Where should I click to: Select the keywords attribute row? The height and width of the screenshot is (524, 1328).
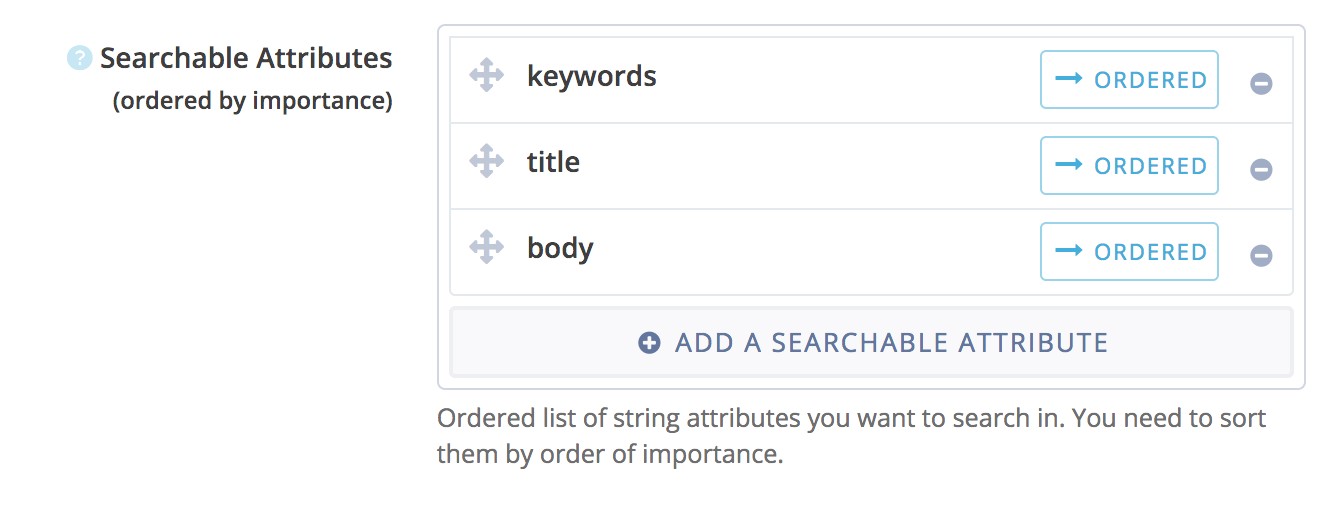click(x=871, y=80)
